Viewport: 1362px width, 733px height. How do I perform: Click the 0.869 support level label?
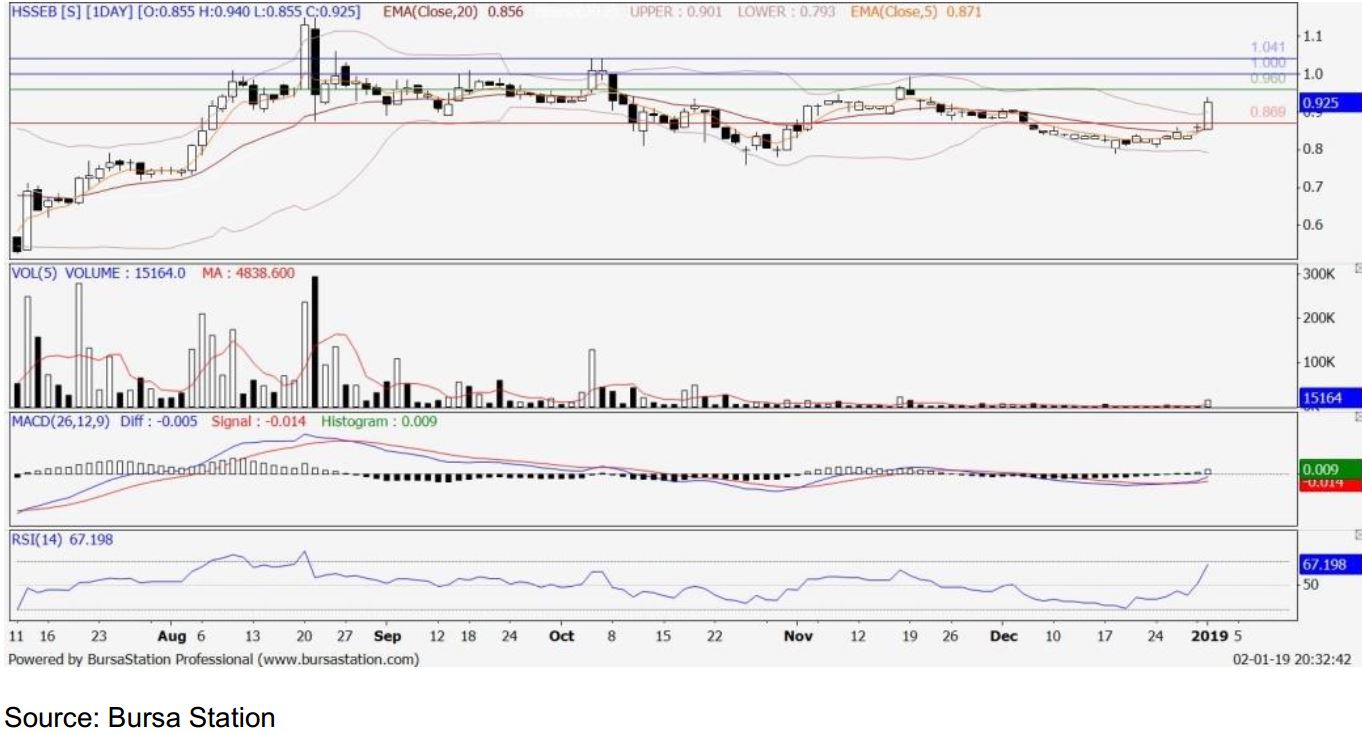(1268, 112)
